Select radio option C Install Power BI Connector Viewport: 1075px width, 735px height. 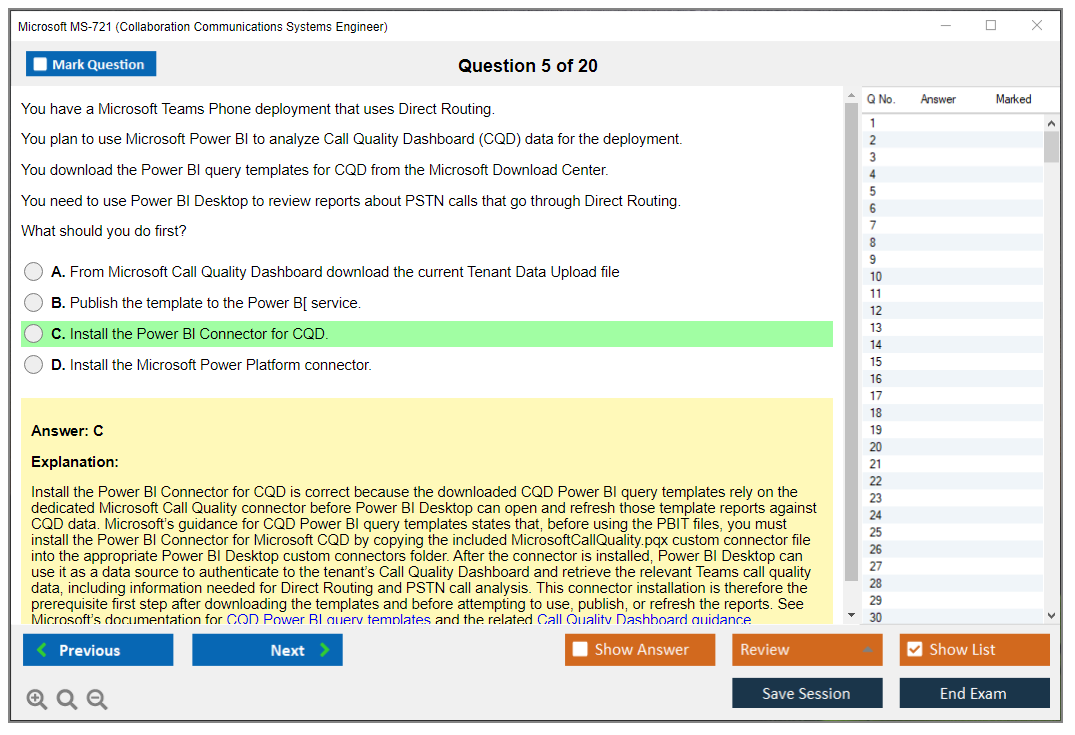34,334
